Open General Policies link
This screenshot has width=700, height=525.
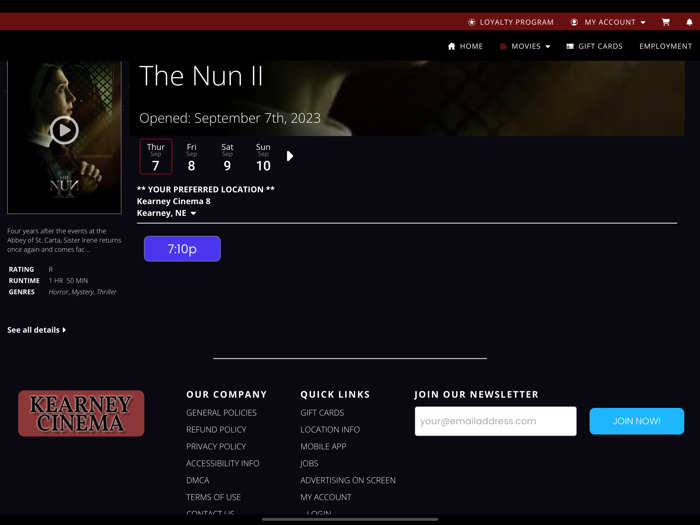(x=221, y=413)
